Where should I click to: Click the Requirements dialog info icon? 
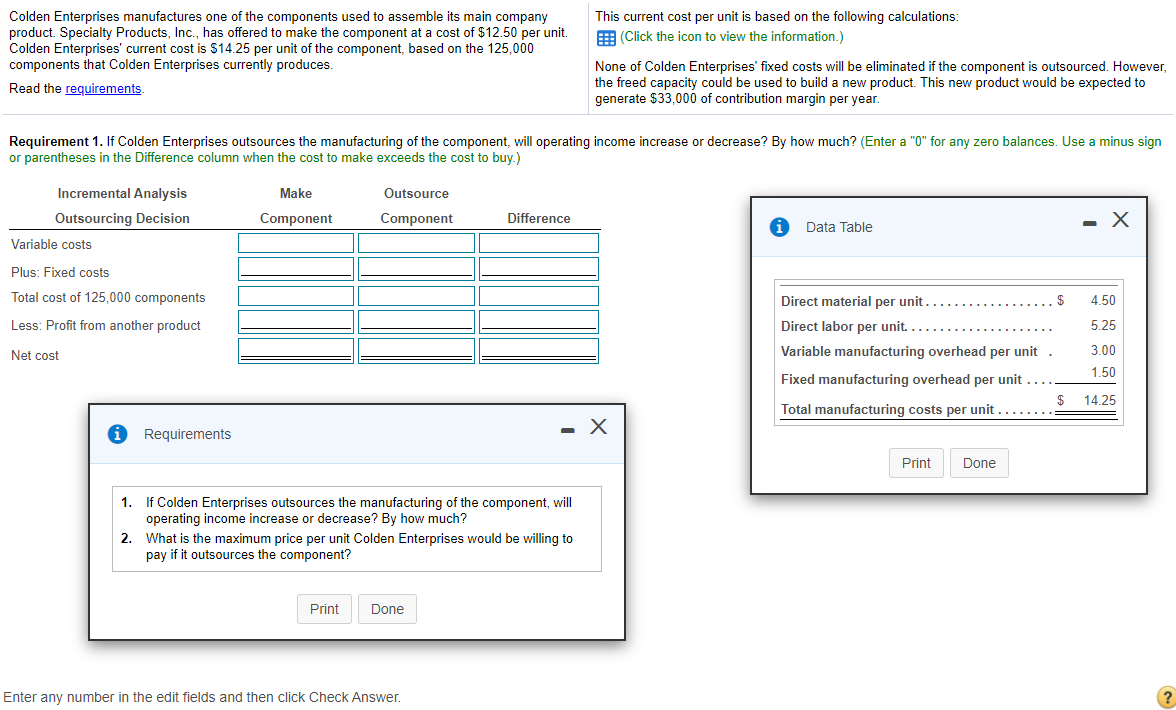[117, 434]
